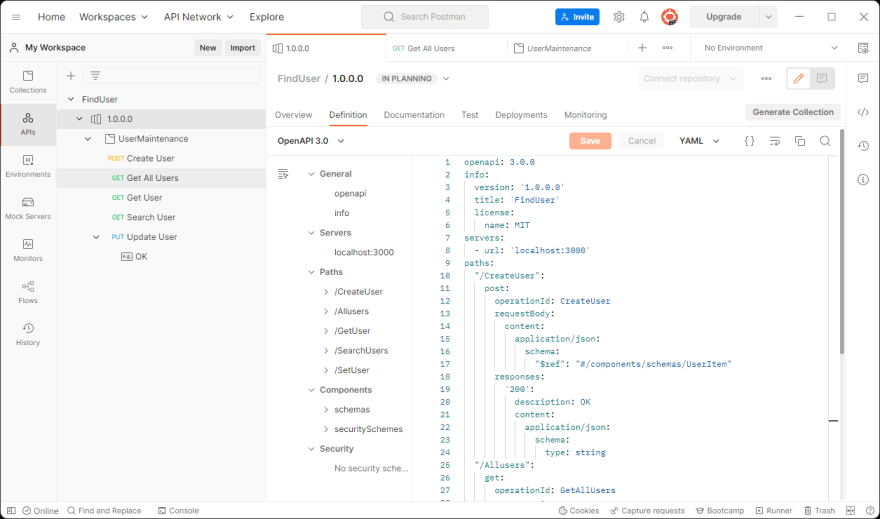This screenshot has height=519, width=880.
Task: Toggle the outline panel icon
Action: click(283, 174)
